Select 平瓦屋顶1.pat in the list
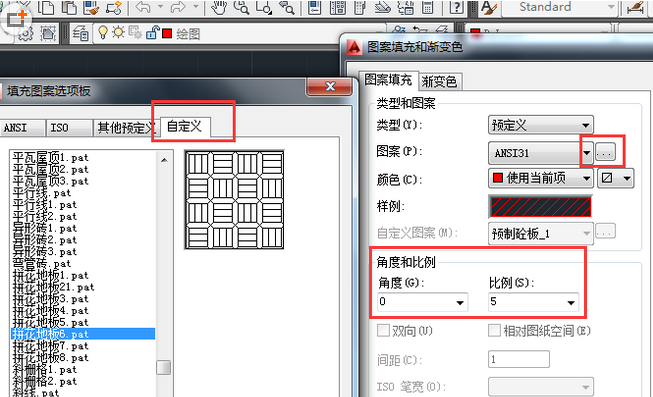 [x=50, y=157]
